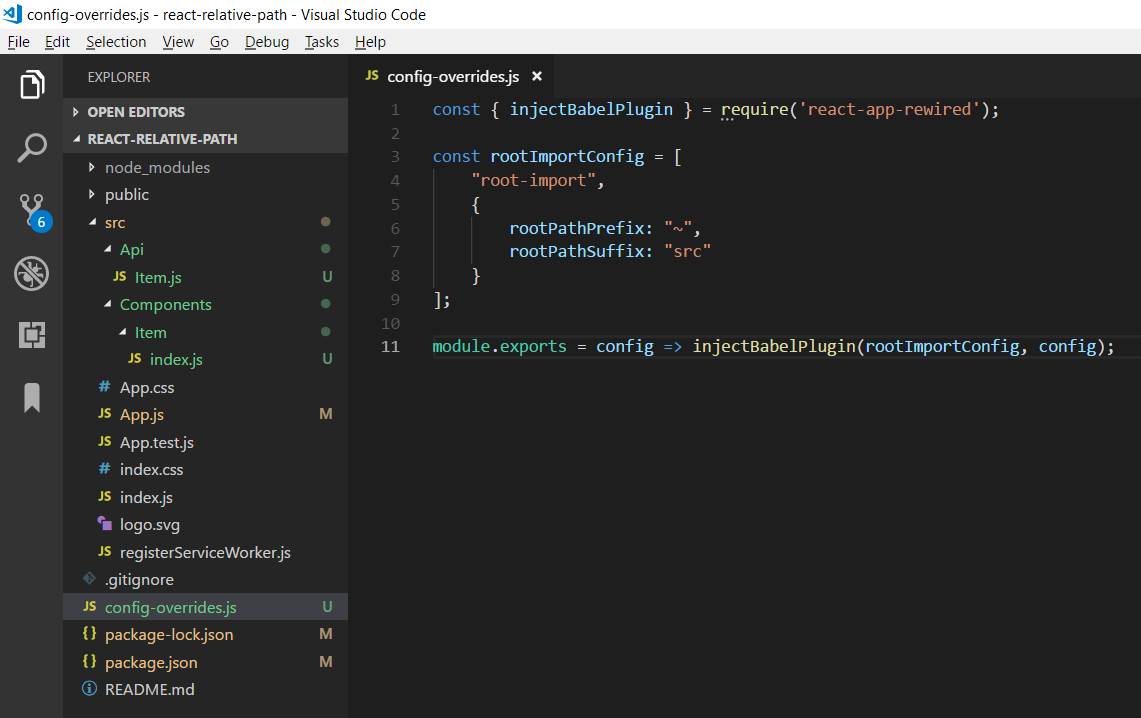Open the Selection menu
Viewport: 1141px width, 718px height.
coord(116,41)
